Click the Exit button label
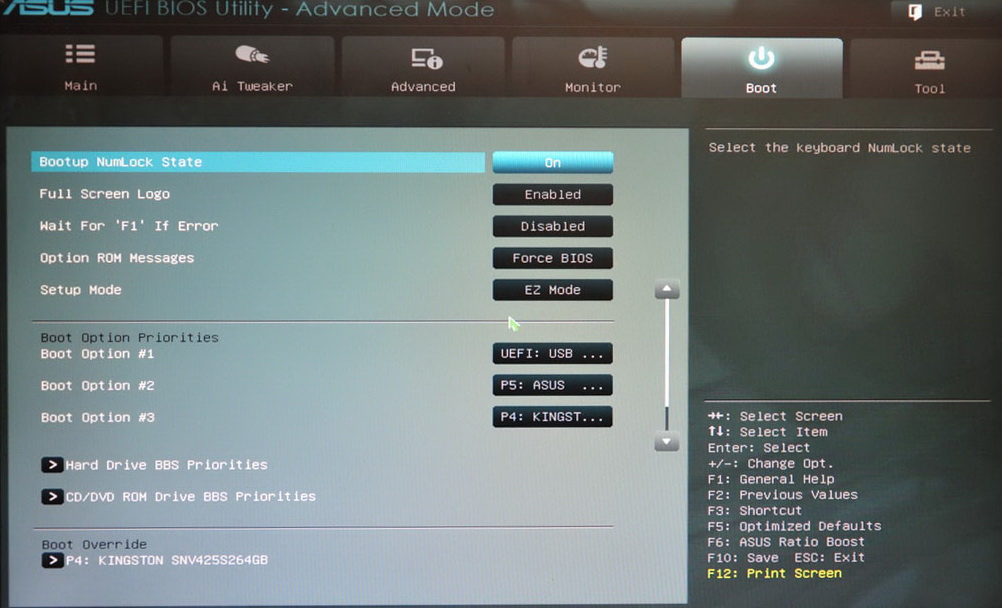Viewport: 1002px width, 608px height. tap(949, 12)
